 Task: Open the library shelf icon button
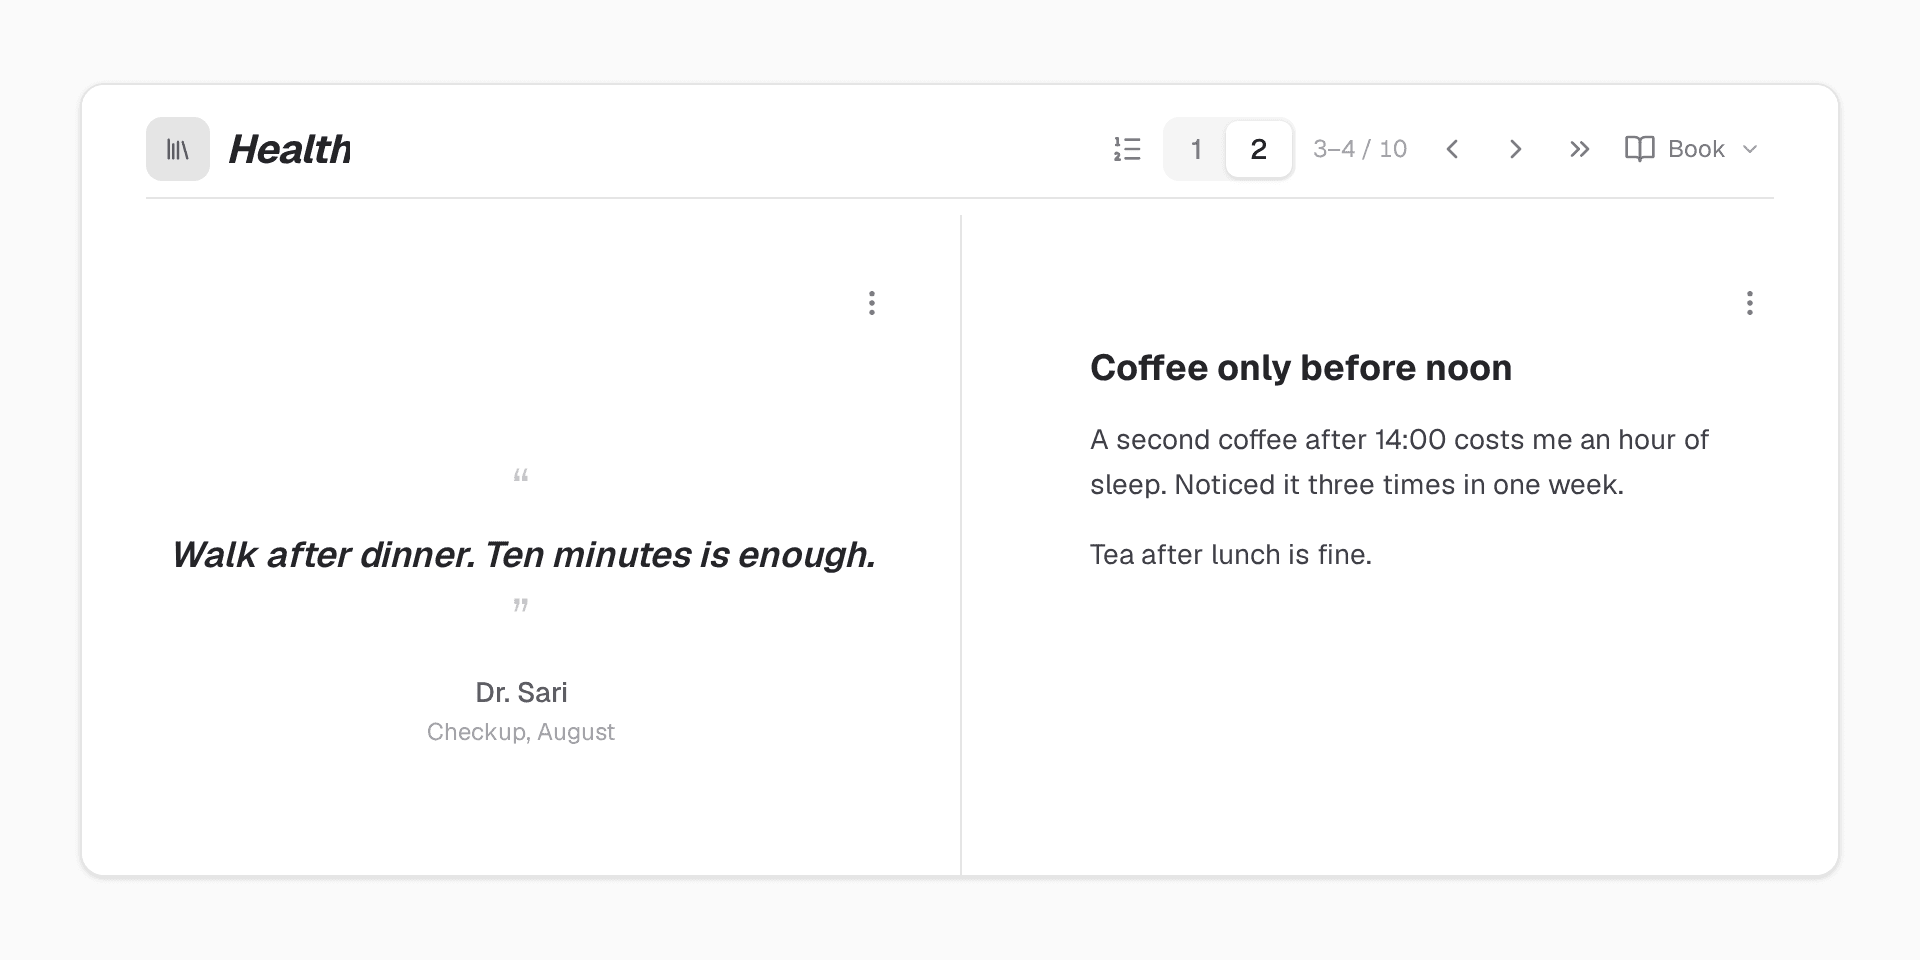pyautogui.click(x=178, y=149)
